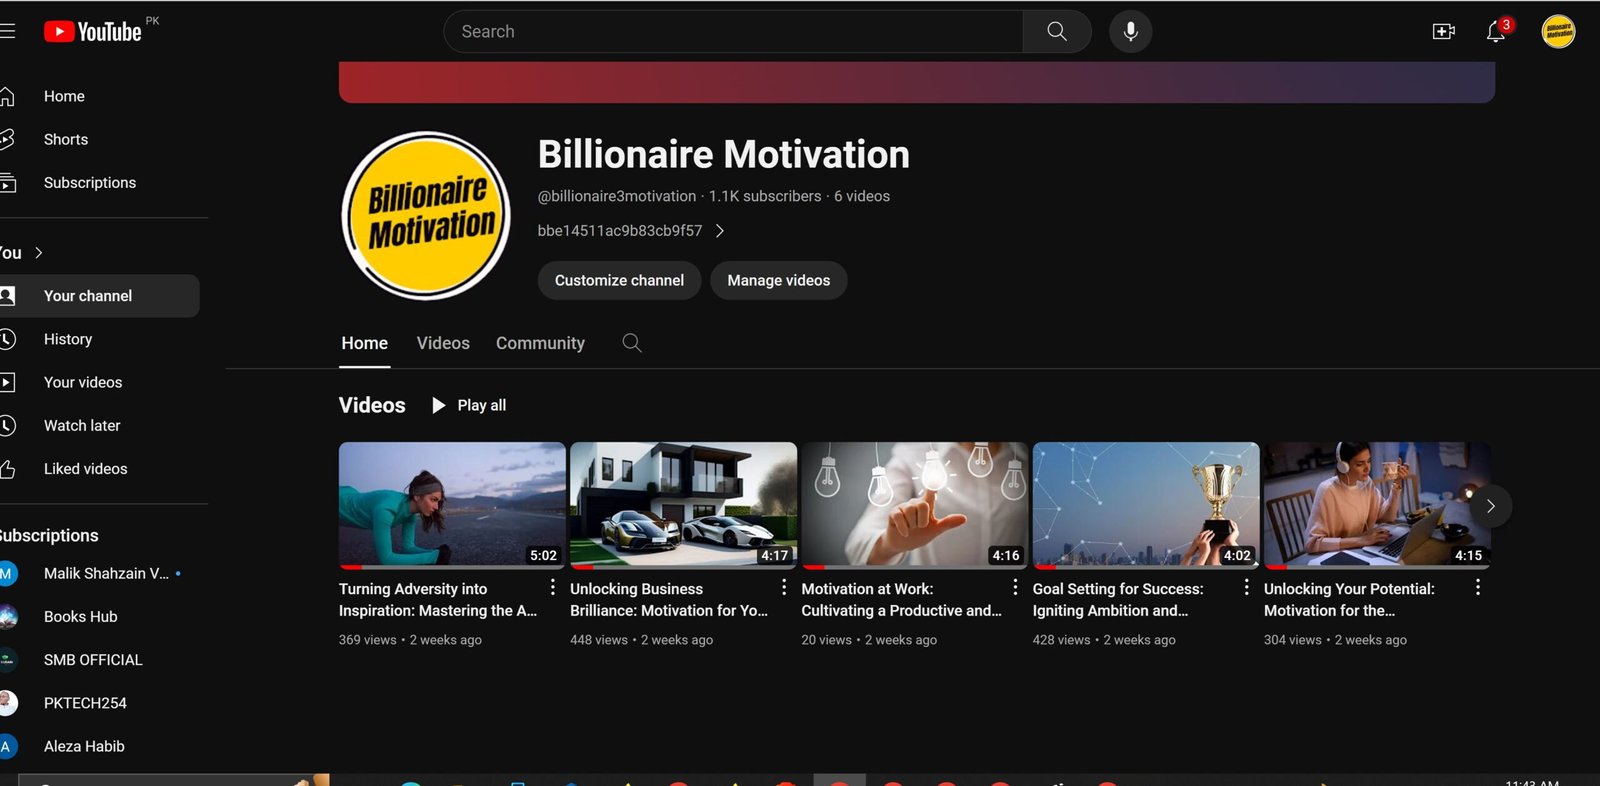Click the Search input field

[x=733, y=31]
